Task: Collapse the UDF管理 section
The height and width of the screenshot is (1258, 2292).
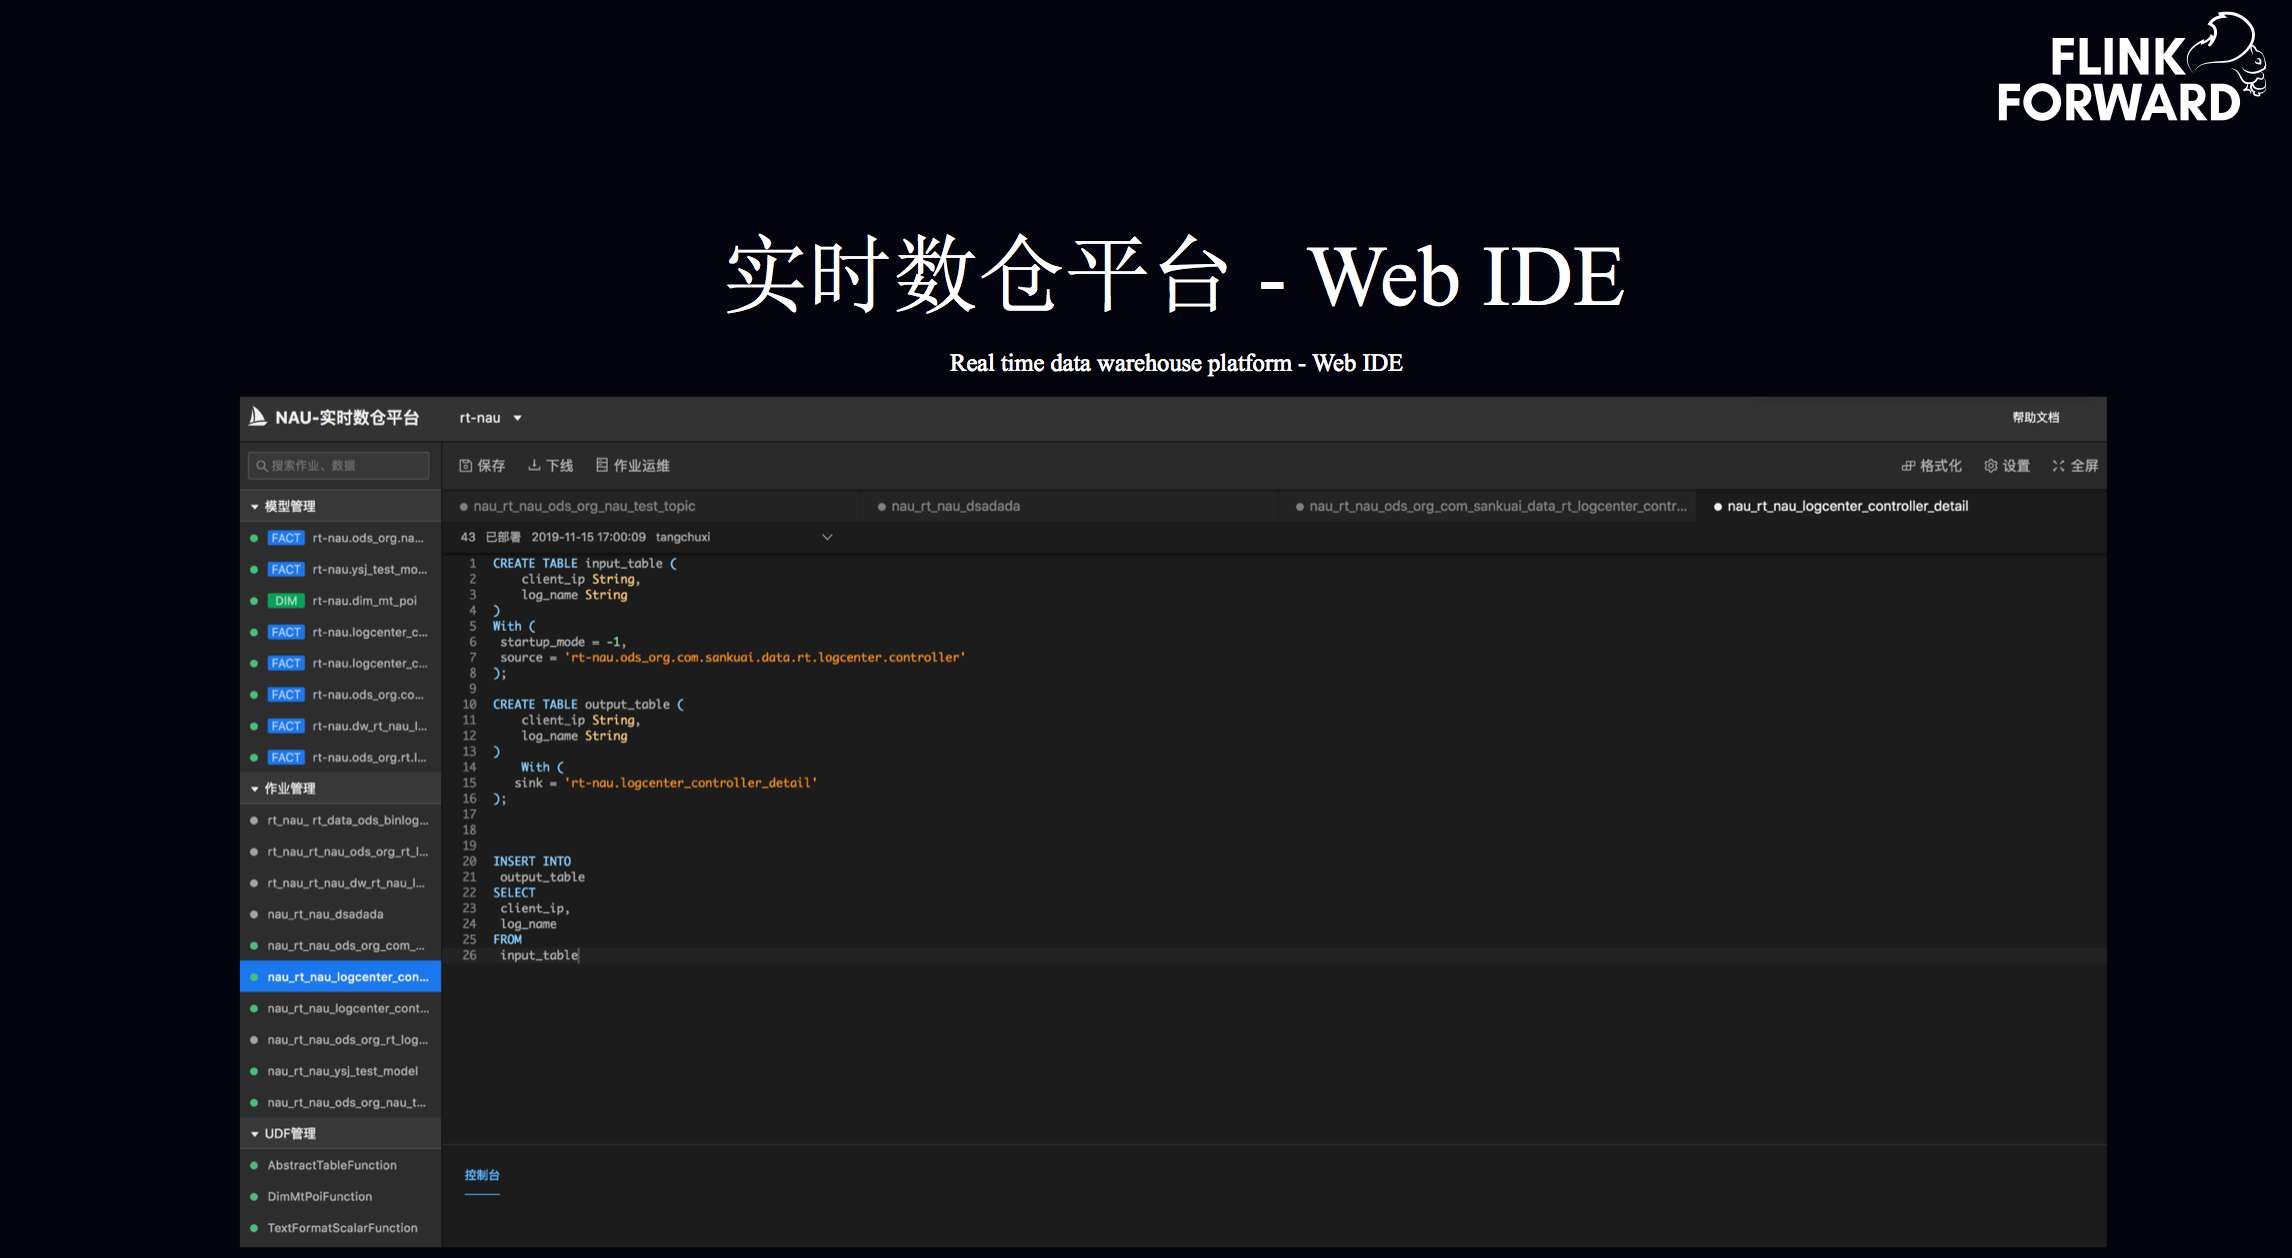Action: click(x=255, y=1134)
